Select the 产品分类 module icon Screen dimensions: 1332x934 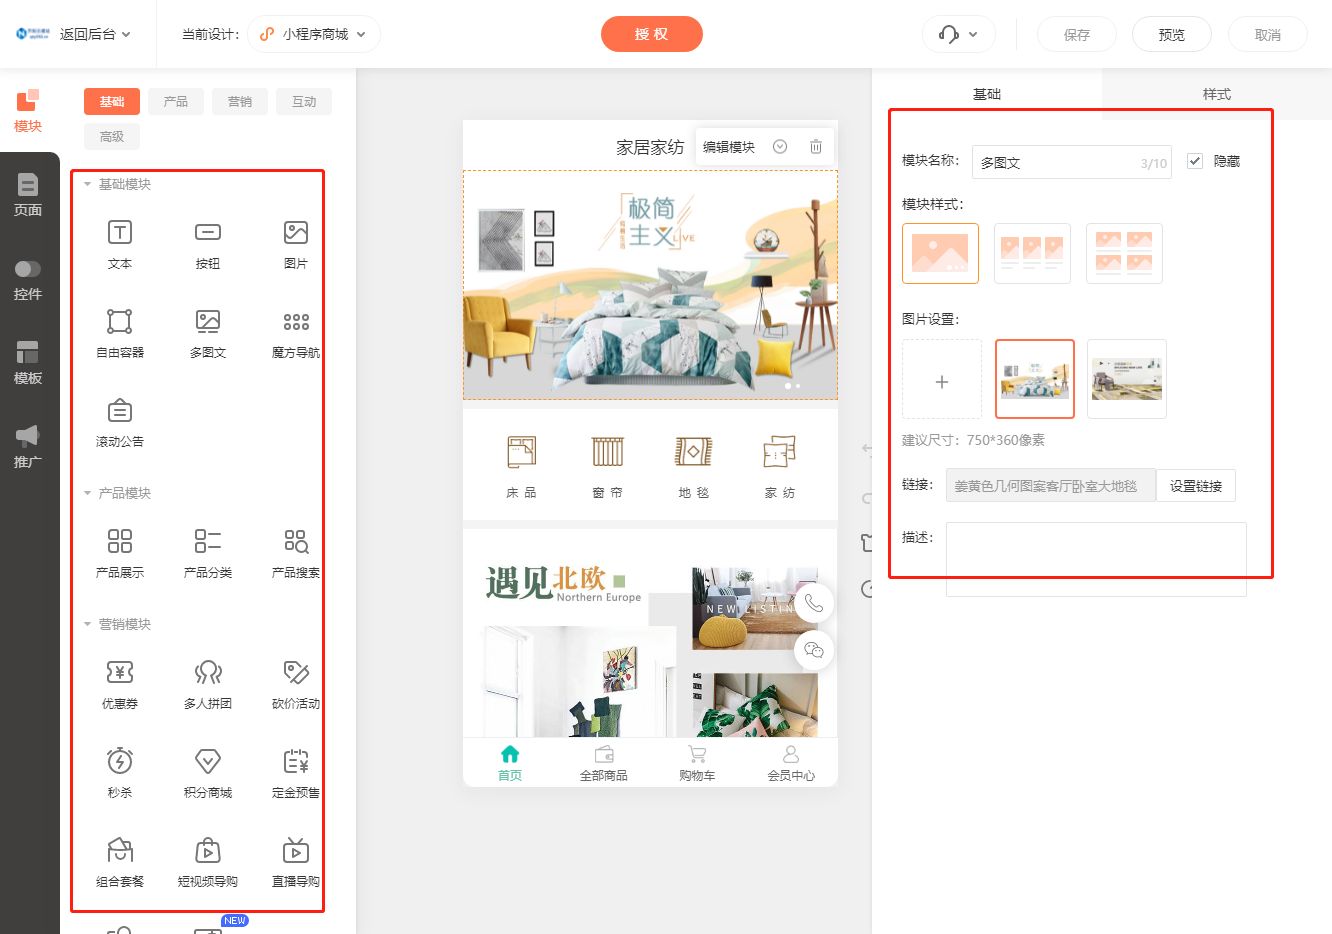point(207,553)
